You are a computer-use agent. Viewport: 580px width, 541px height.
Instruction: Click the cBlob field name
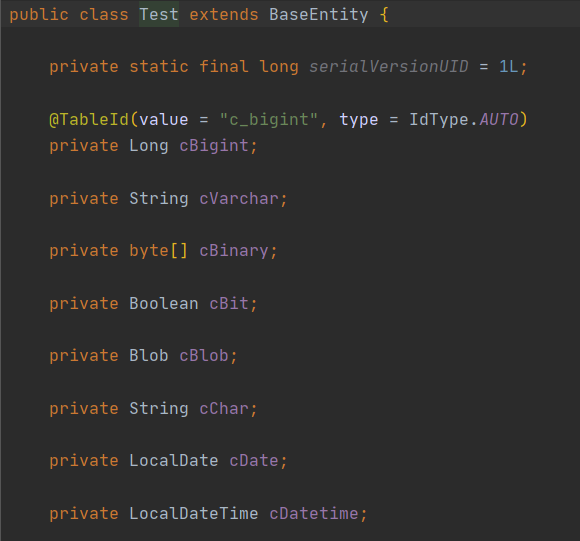[x=204, y=356]
